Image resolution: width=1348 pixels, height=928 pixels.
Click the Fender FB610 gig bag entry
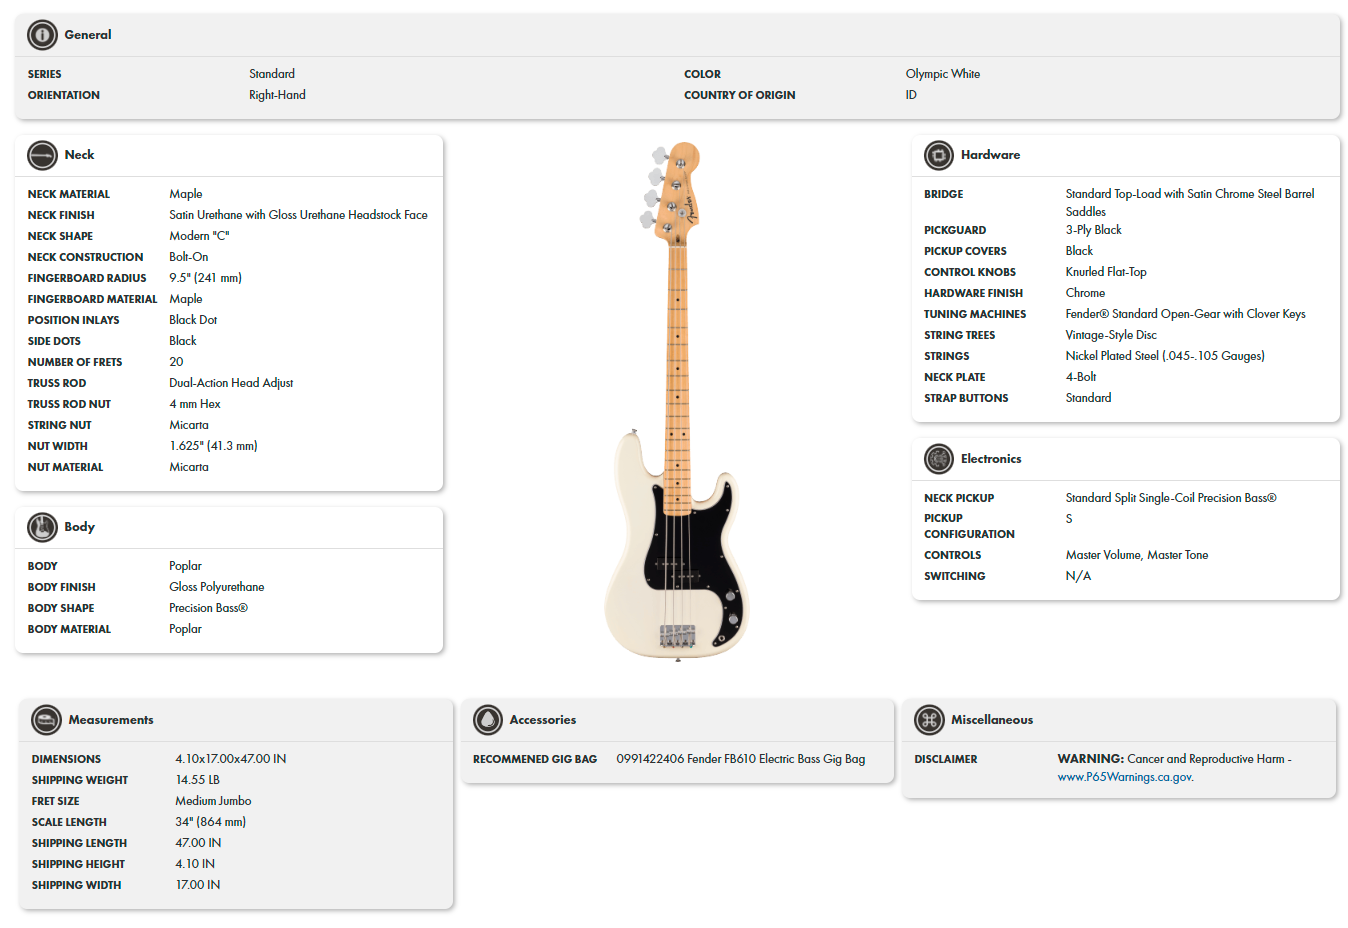pos(740,759)
